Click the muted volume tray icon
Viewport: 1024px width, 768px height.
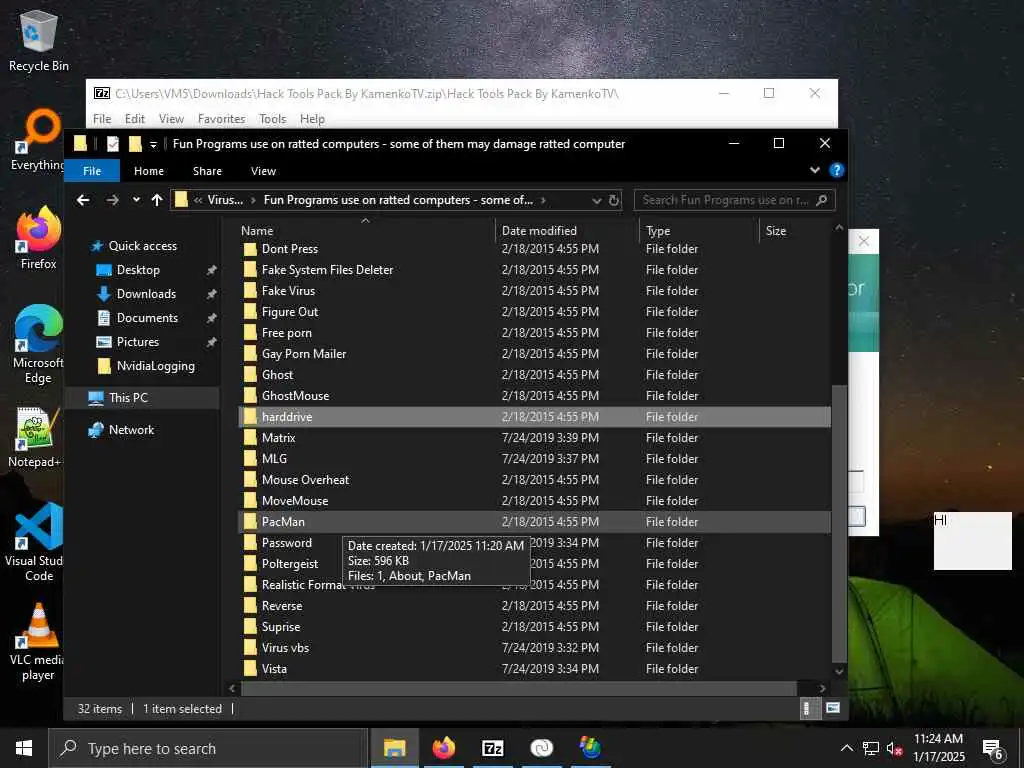895,748
